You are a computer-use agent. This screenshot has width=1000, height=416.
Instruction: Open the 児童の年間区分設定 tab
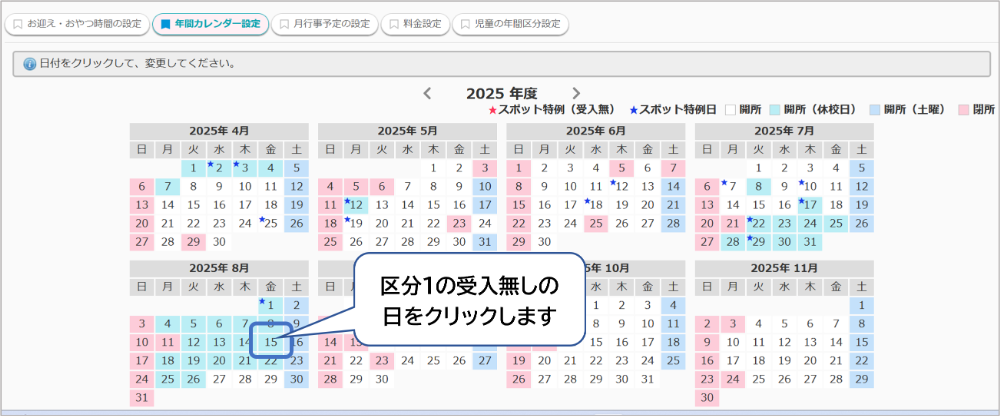click(510, 24)
